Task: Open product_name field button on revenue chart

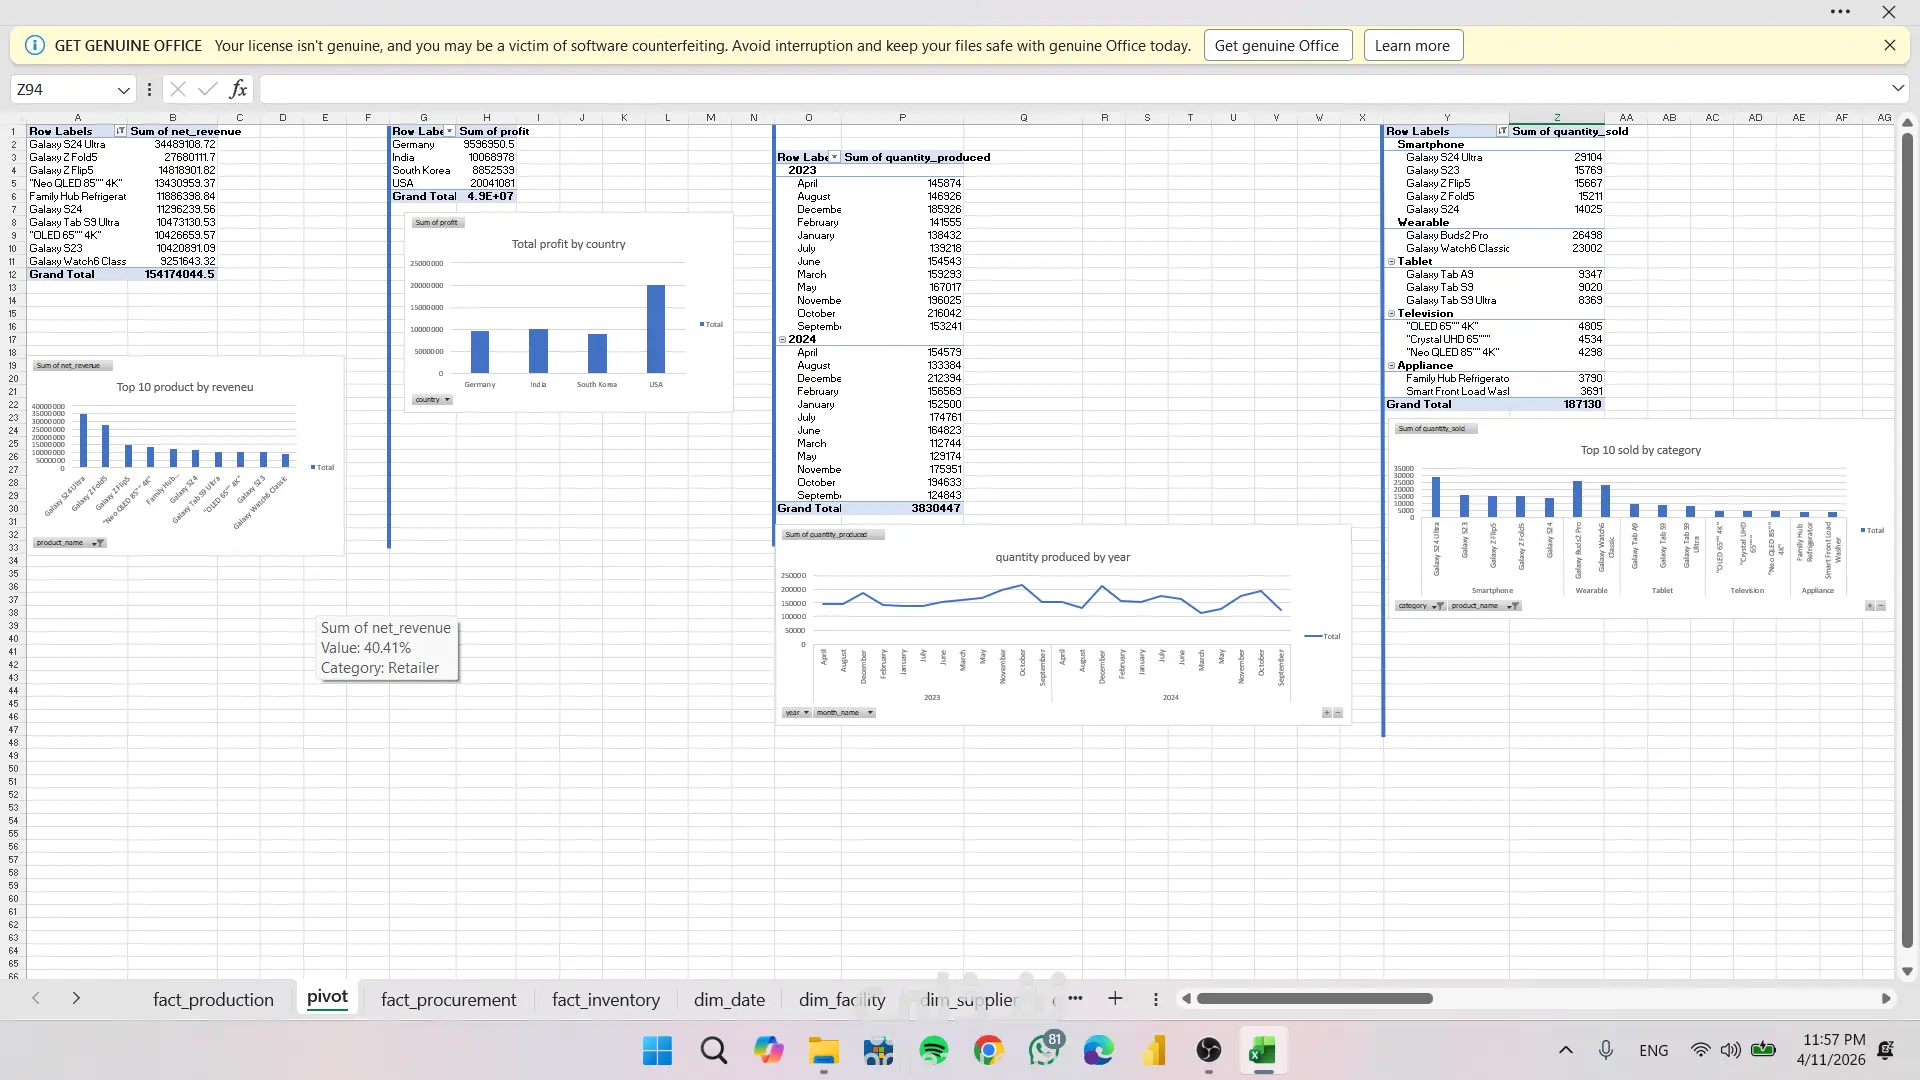Action: tap(69, 543)
